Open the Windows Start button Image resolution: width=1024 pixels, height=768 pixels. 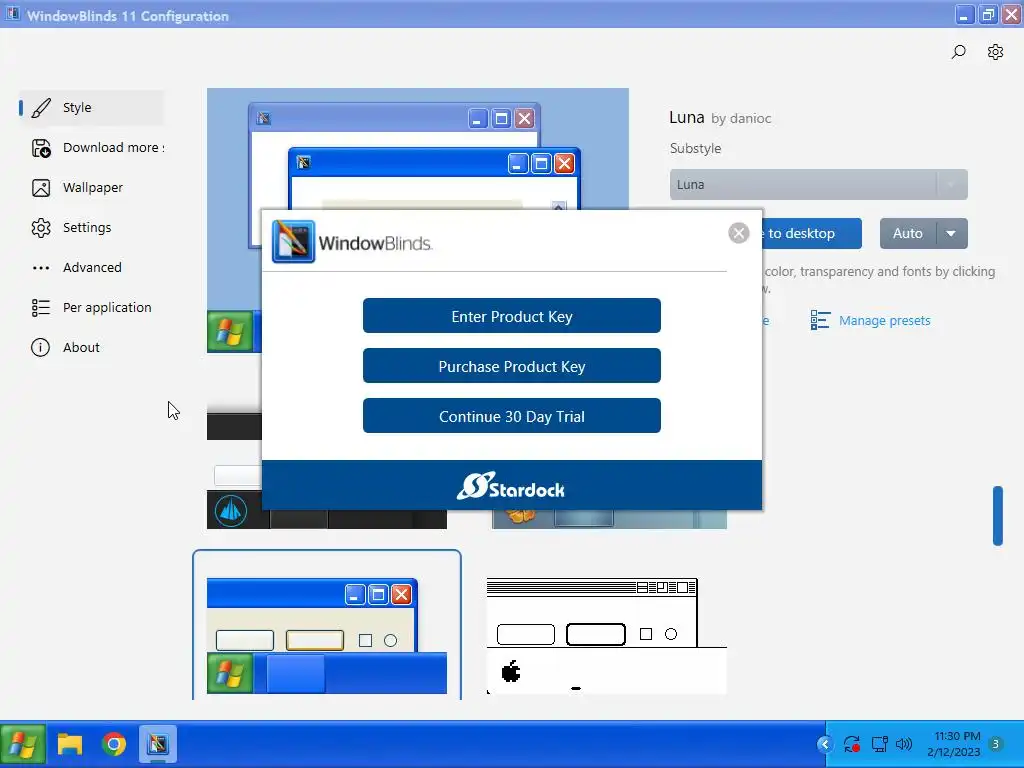click(x=23, y=744)
